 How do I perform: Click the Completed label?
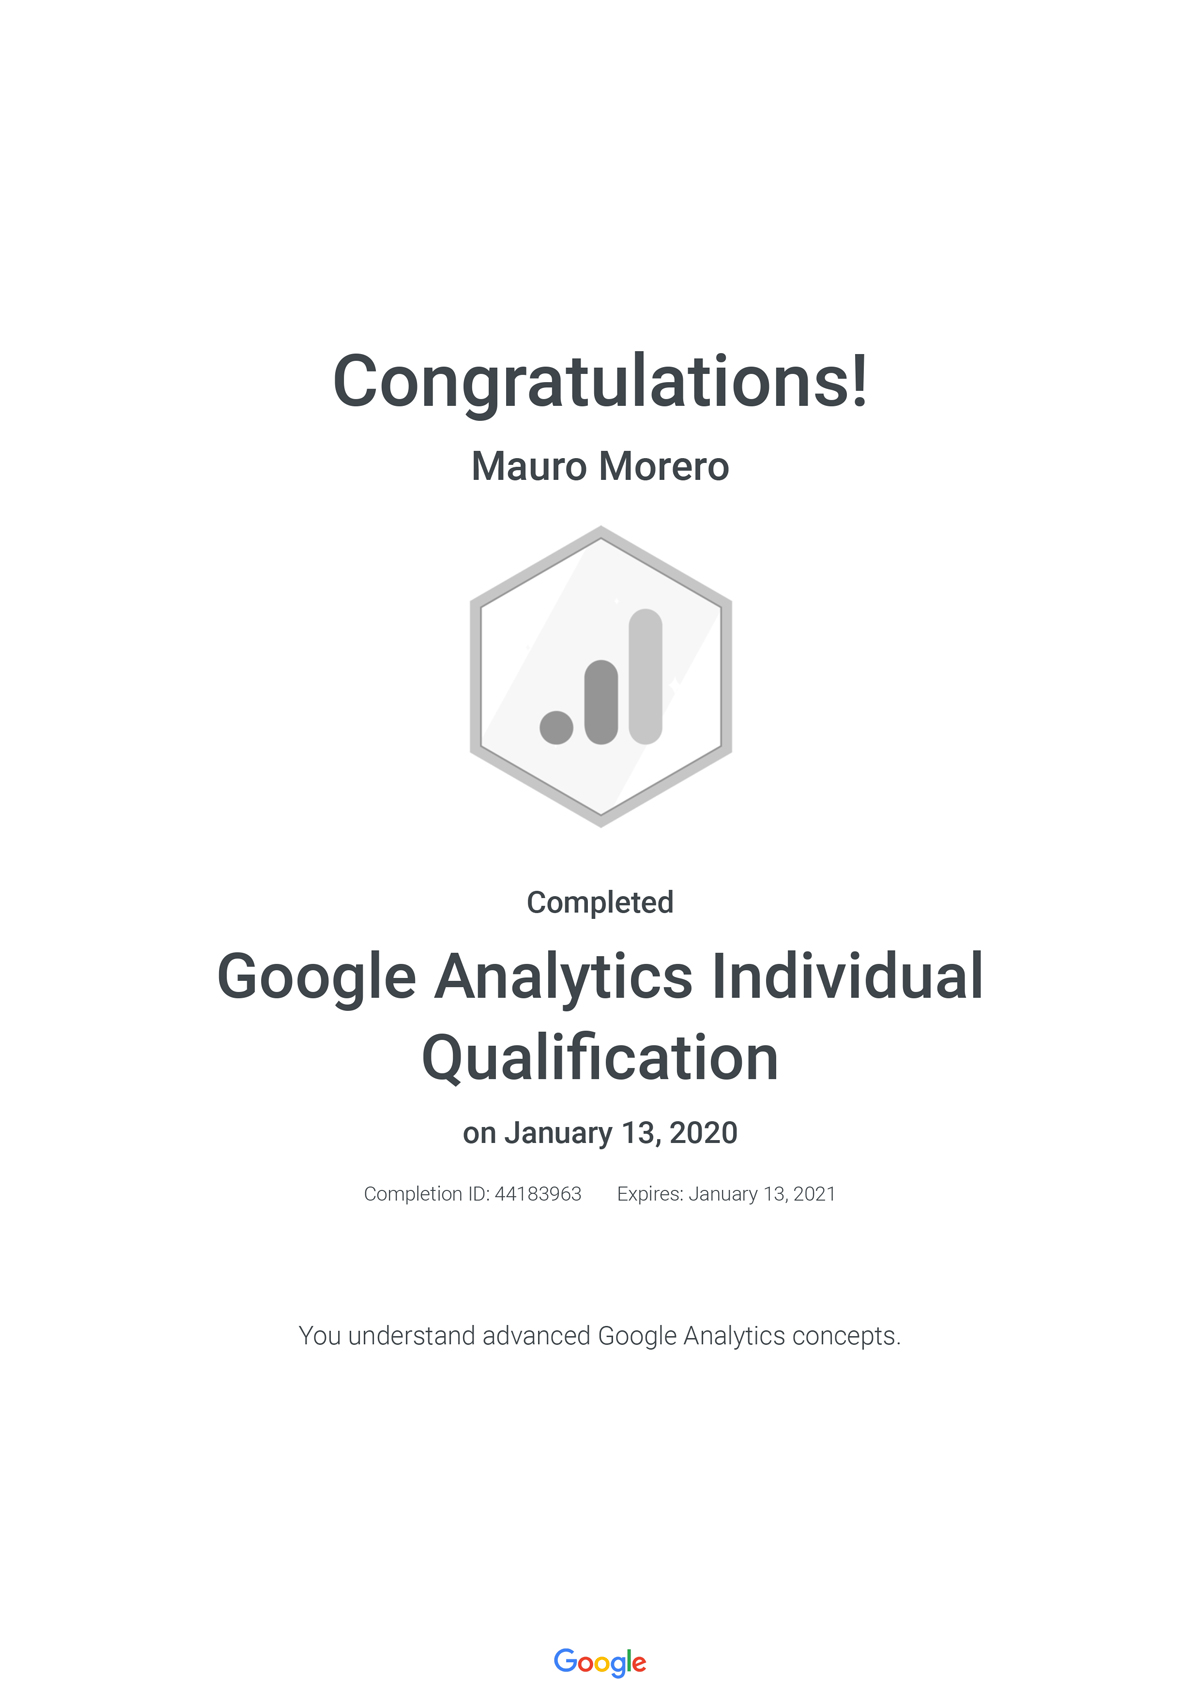coord(600,902)
